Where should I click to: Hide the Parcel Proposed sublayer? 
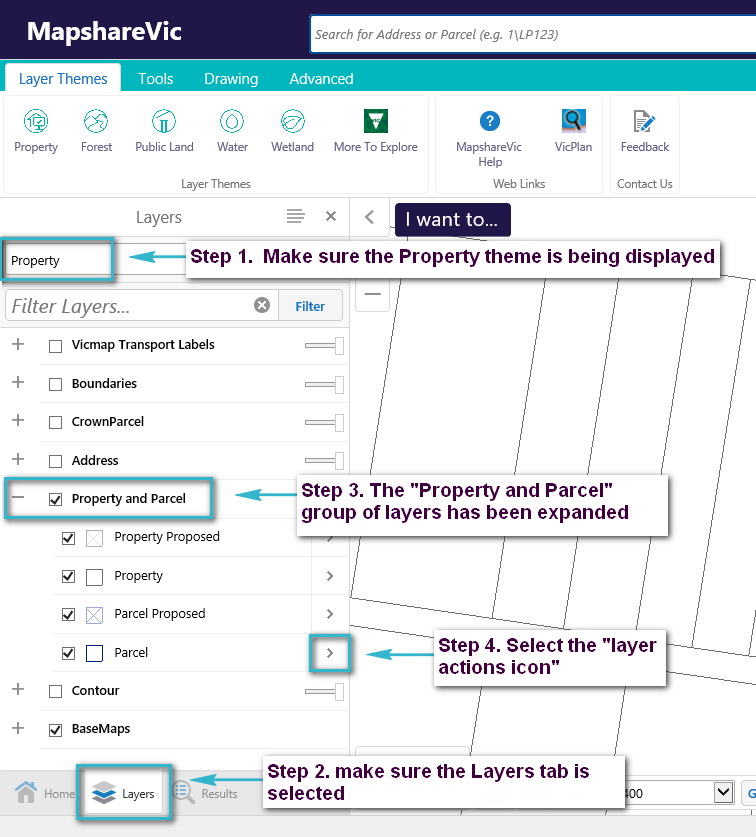tap(68, 615)
